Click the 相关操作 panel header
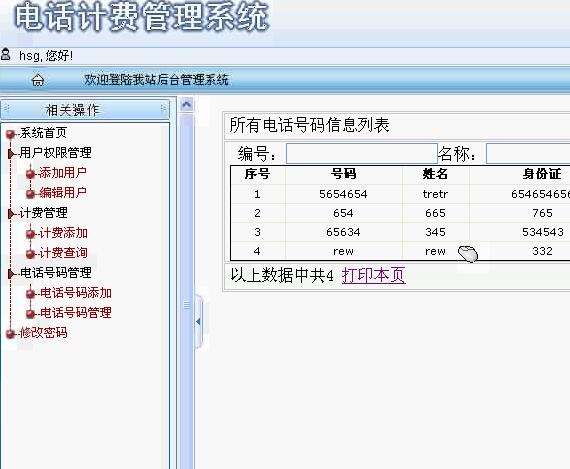This screenshot has width=570, height=469. click(85, 109)
